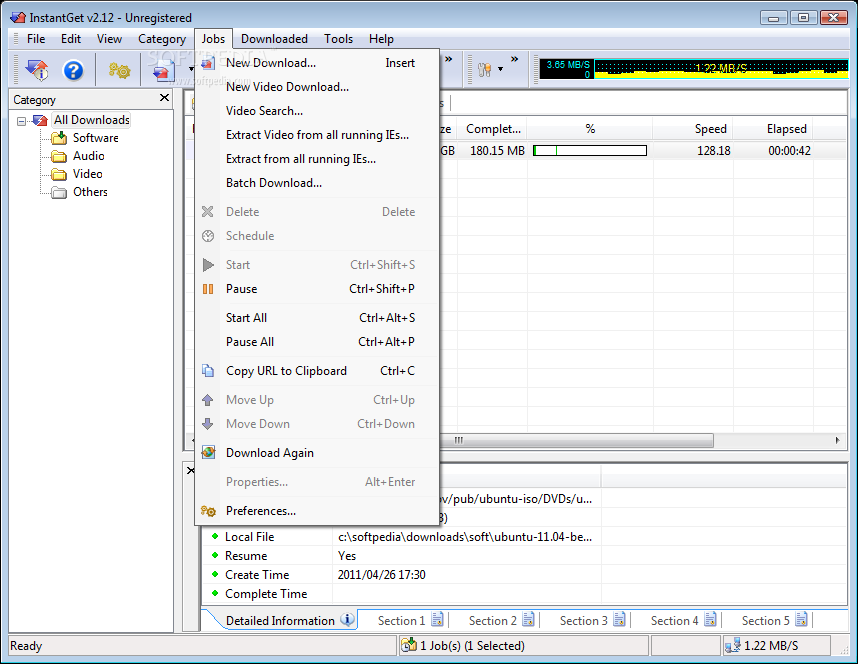Open dropdown arrow next to new download icon

pyautogui.click(x=191, y=70)
